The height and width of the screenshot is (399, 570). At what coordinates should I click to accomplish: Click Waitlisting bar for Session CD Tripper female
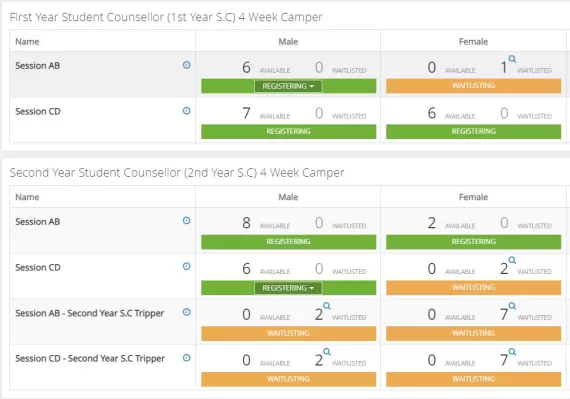point(474,379)
